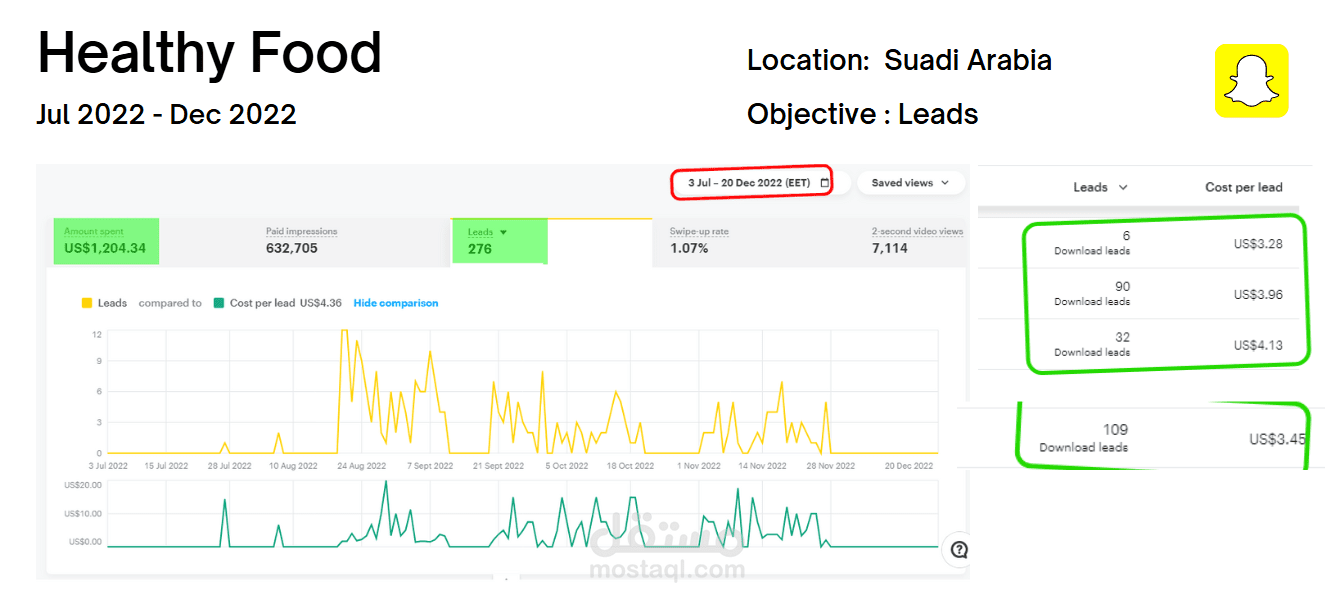Image resolution: width=1335 pixels, height=595 pixels.
Task: Click the US$3.96 cost per lead cell
Action: pyautogui.click(x=1258, y=295)
